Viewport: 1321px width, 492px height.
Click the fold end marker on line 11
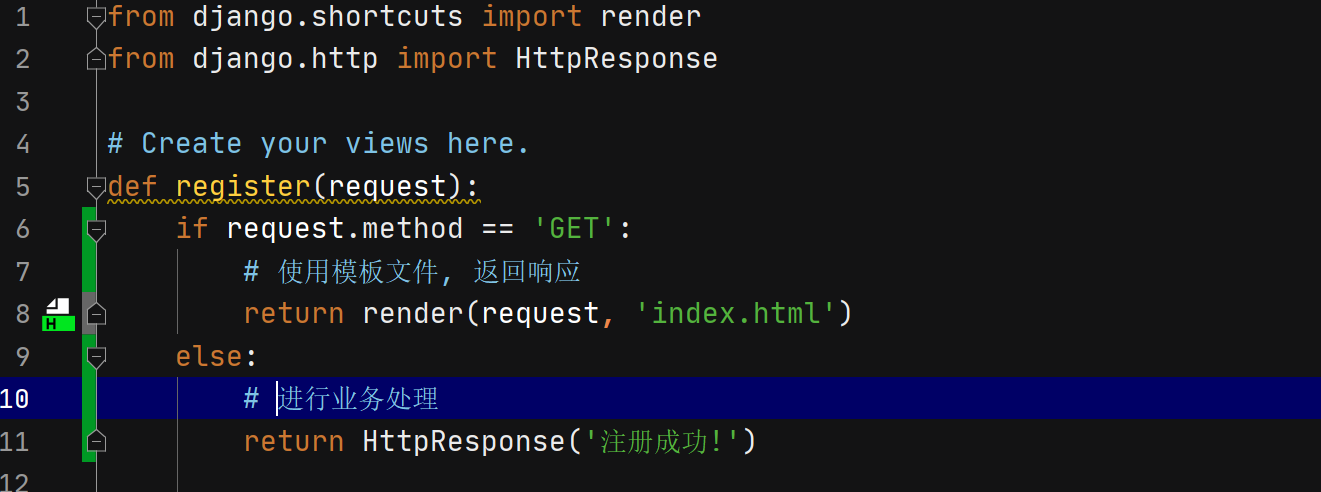(96, 441)
